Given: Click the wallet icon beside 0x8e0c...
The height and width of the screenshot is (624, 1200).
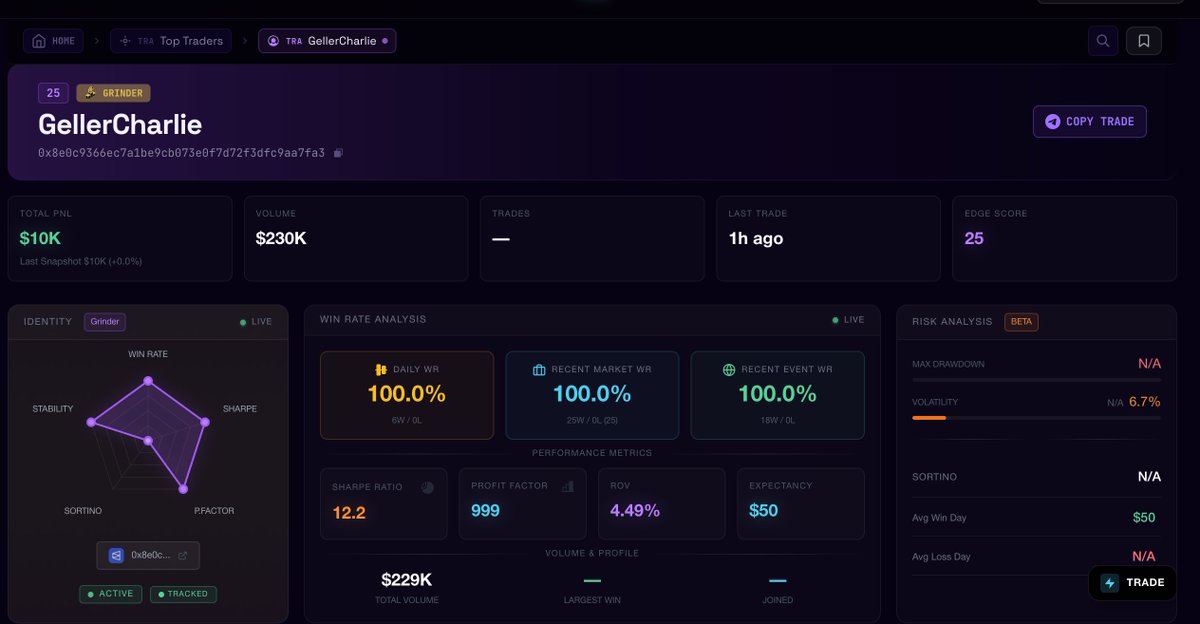Looking at the screenshot, I should [x=115, y=555].
